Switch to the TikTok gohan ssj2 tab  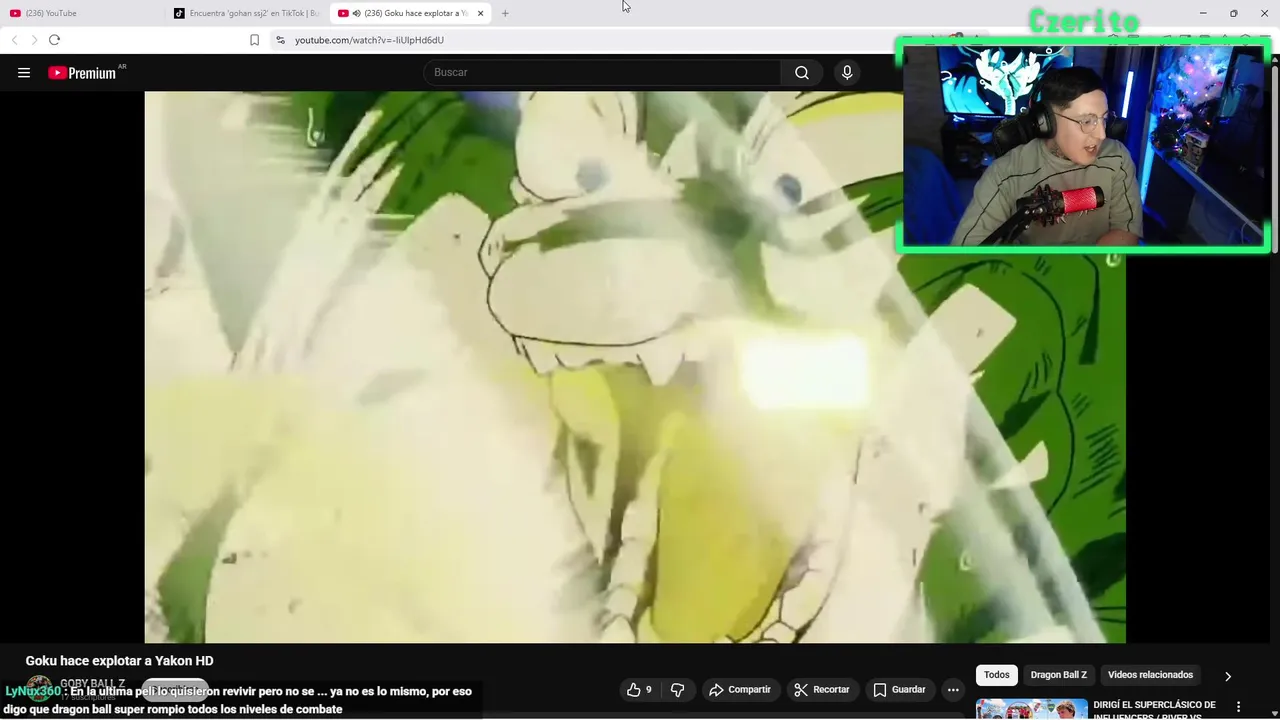coord(247,13)
